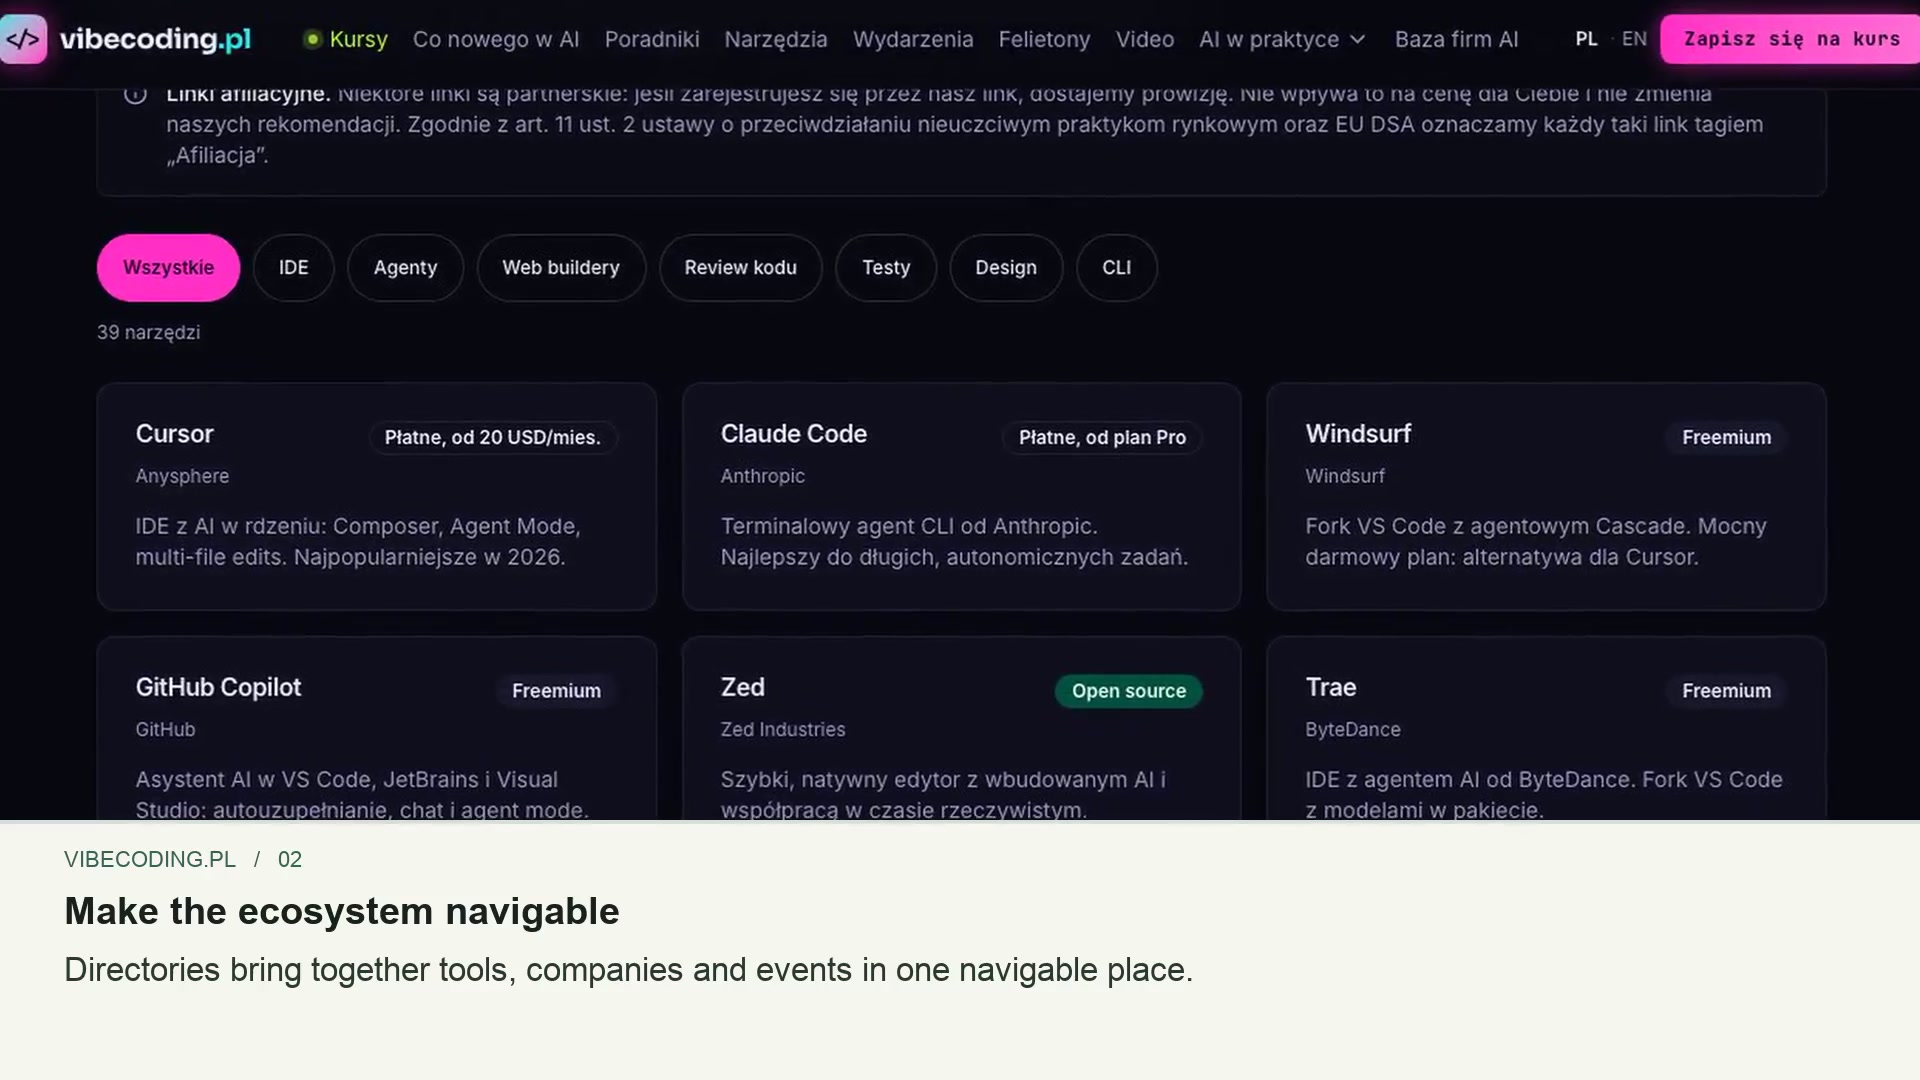Click the vibecoding.pl site name text
Screen dimensions: 1920x1080
(155, 39)
